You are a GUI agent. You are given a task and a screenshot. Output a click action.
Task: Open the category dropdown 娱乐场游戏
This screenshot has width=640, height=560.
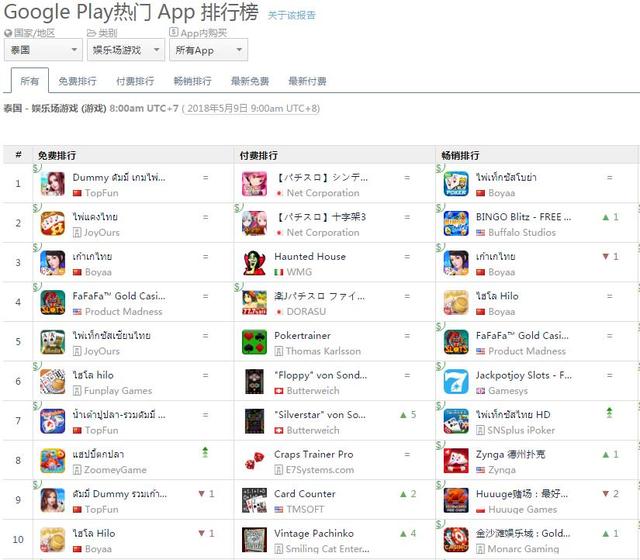click(x=126, y=50)
